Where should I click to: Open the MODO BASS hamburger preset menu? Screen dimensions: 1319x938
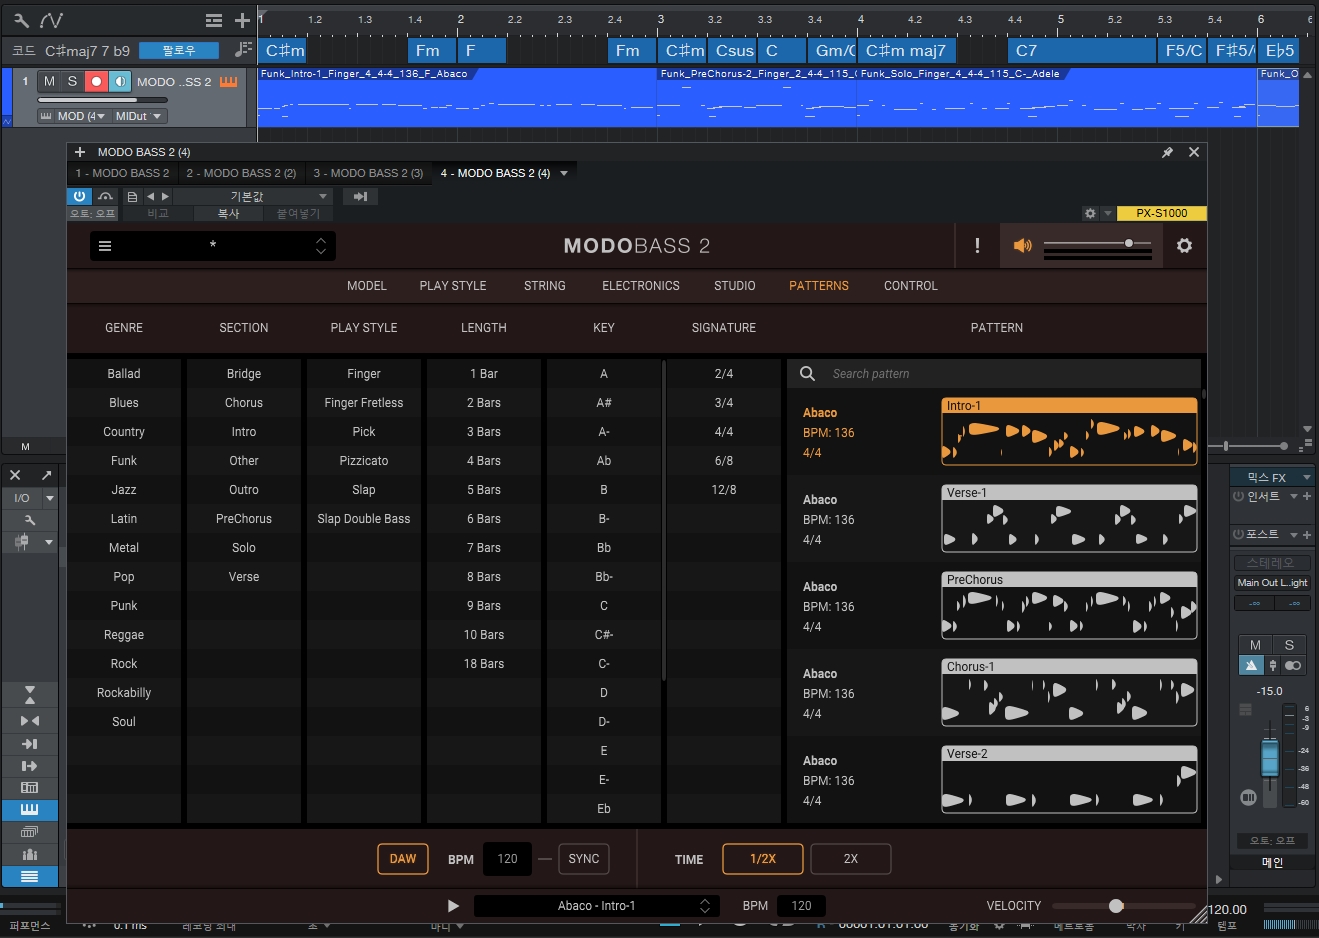[x=105, y=245]
